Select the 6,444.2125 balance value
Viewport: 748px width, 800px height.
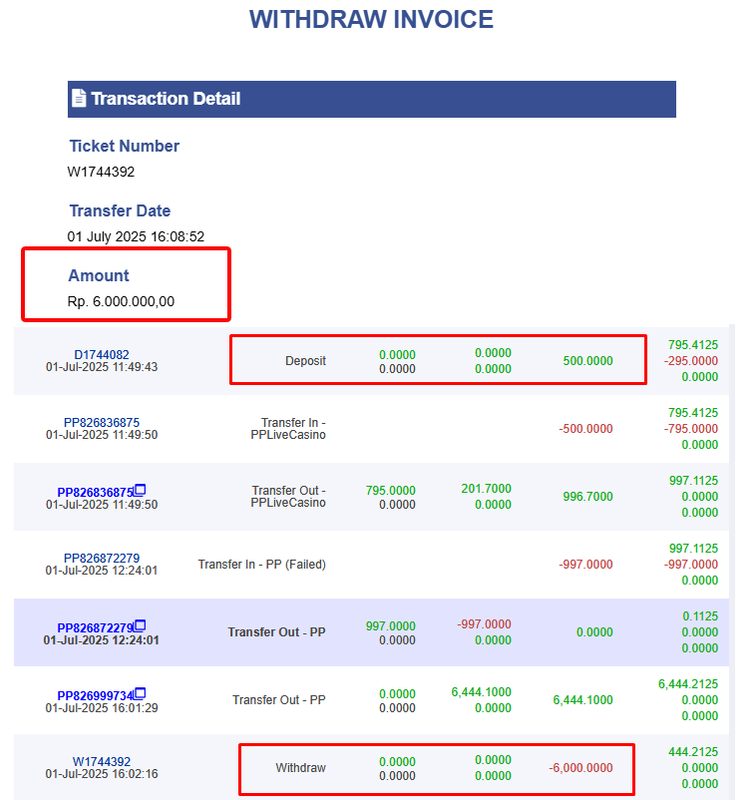[688, 684]
